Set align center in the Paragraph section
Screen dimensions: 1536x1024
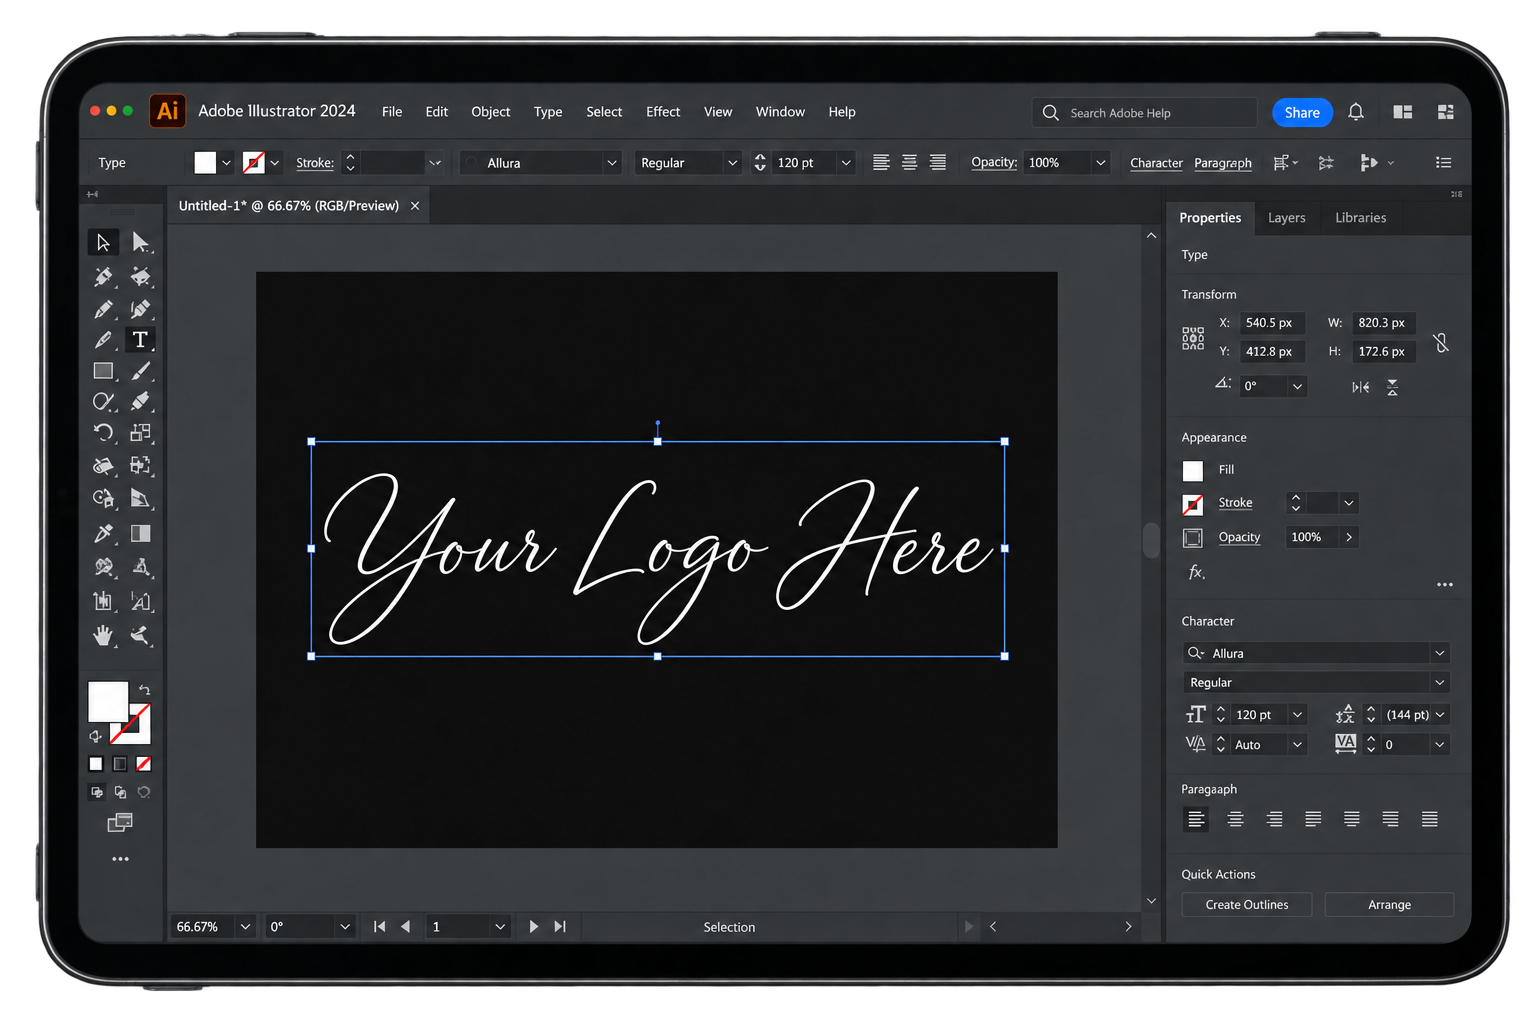1236,819
